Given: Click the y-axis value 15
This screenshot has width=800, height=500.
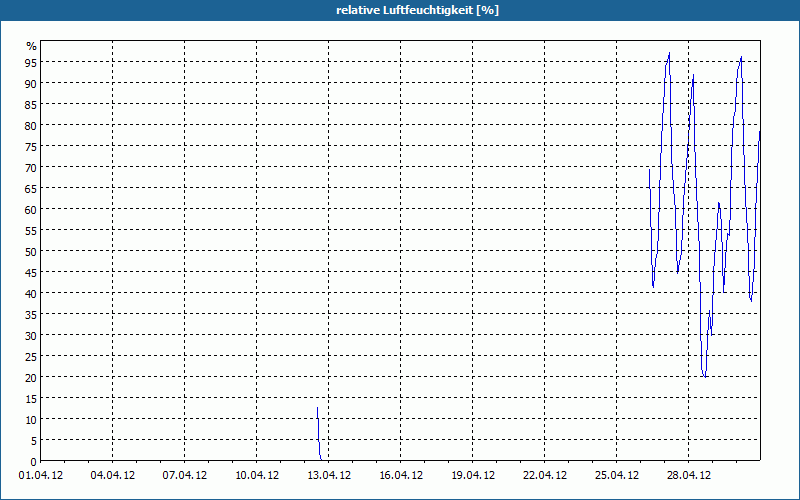Looking at the screenshot, I should point(31,398).
